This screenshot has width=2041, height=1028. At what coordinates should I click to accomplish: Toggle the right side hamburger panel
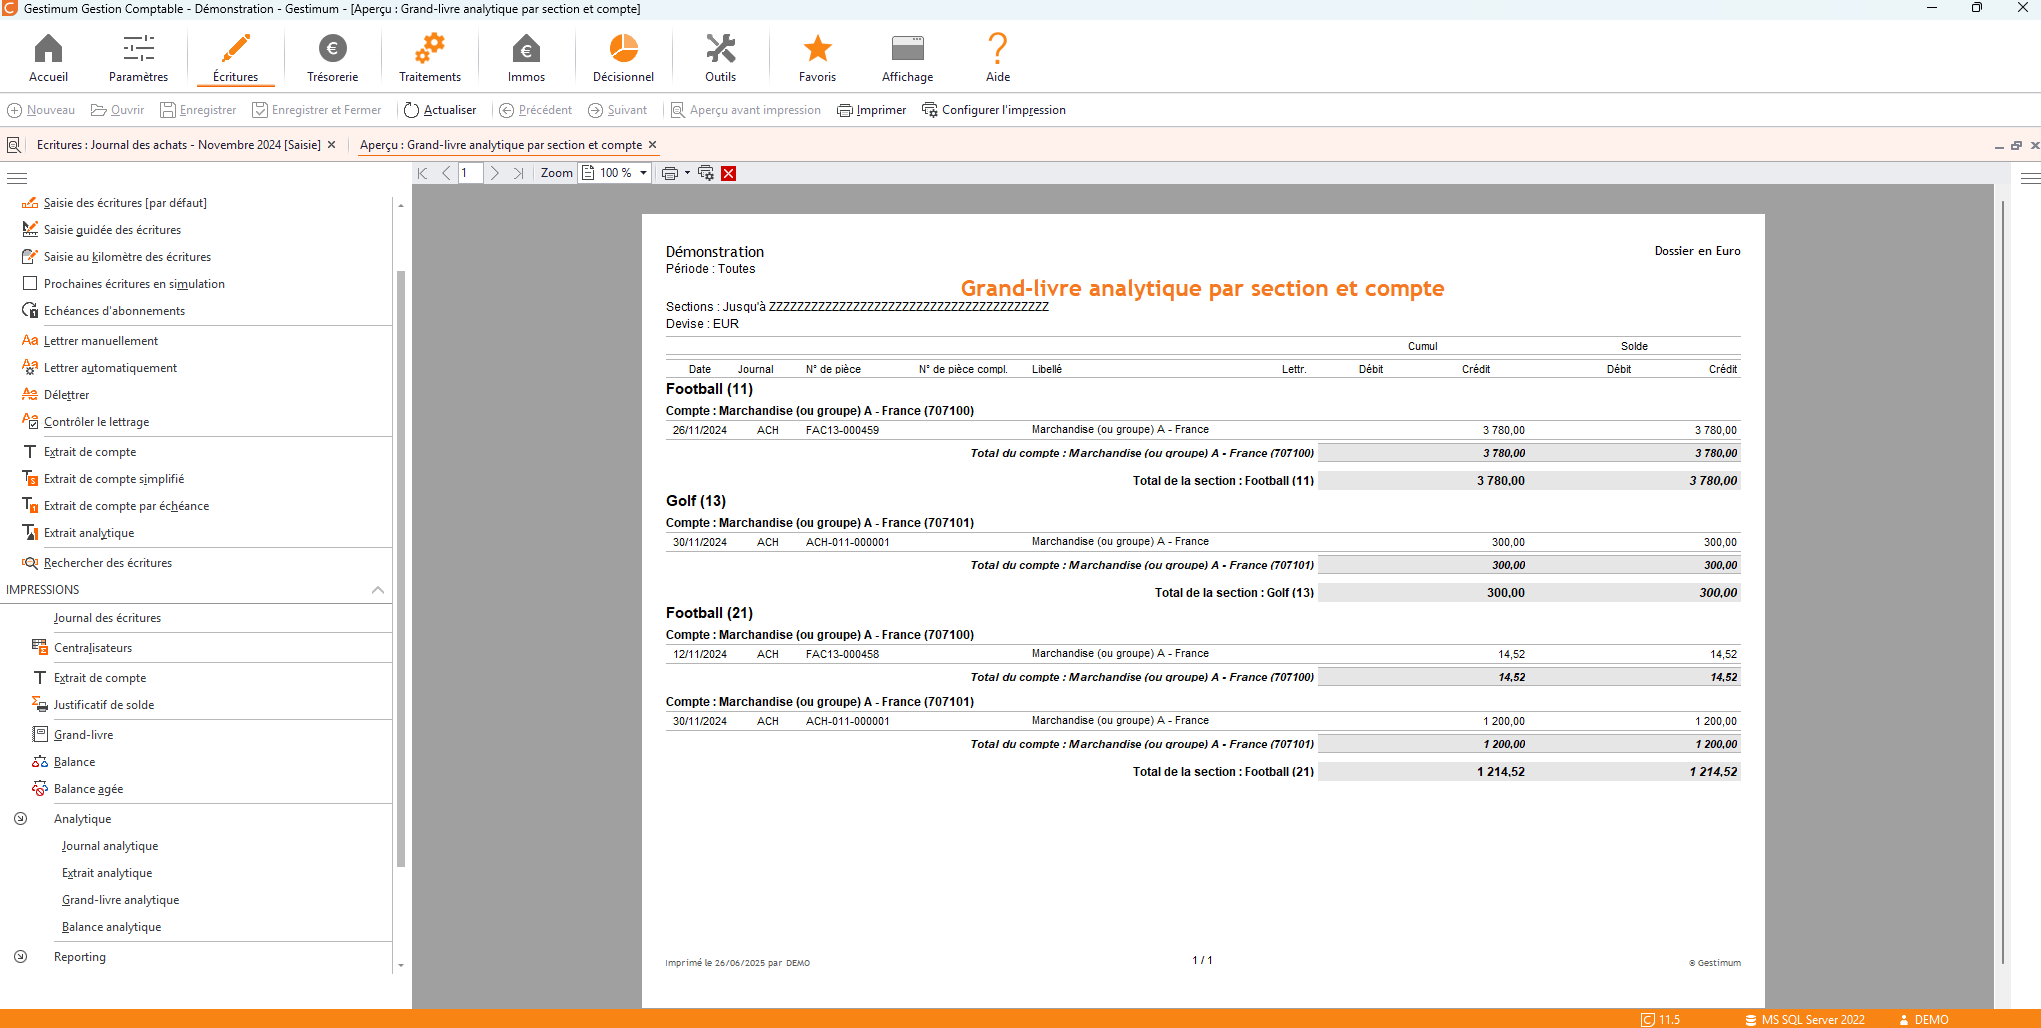coord(2030,178)
